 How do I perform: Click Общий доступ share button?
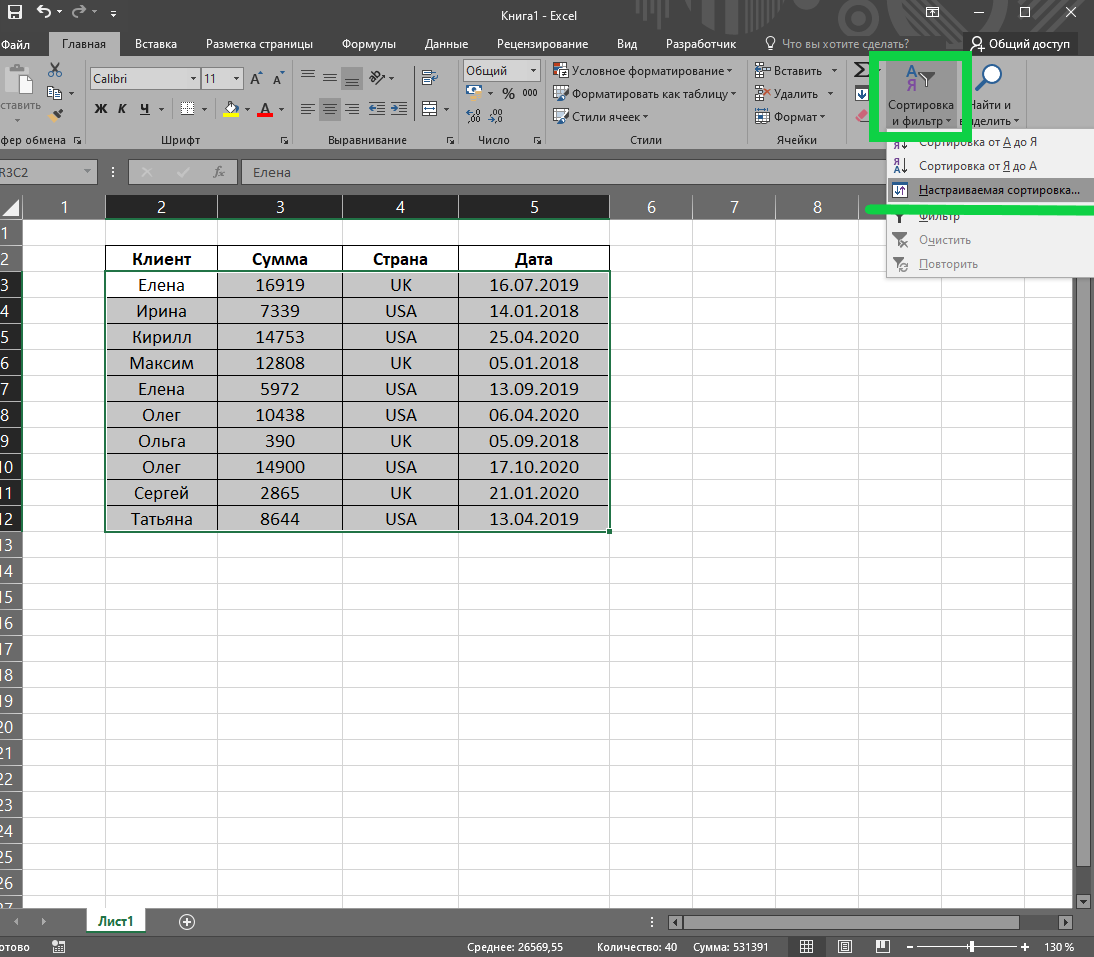pyautogui.click(x=1019, y=44)
